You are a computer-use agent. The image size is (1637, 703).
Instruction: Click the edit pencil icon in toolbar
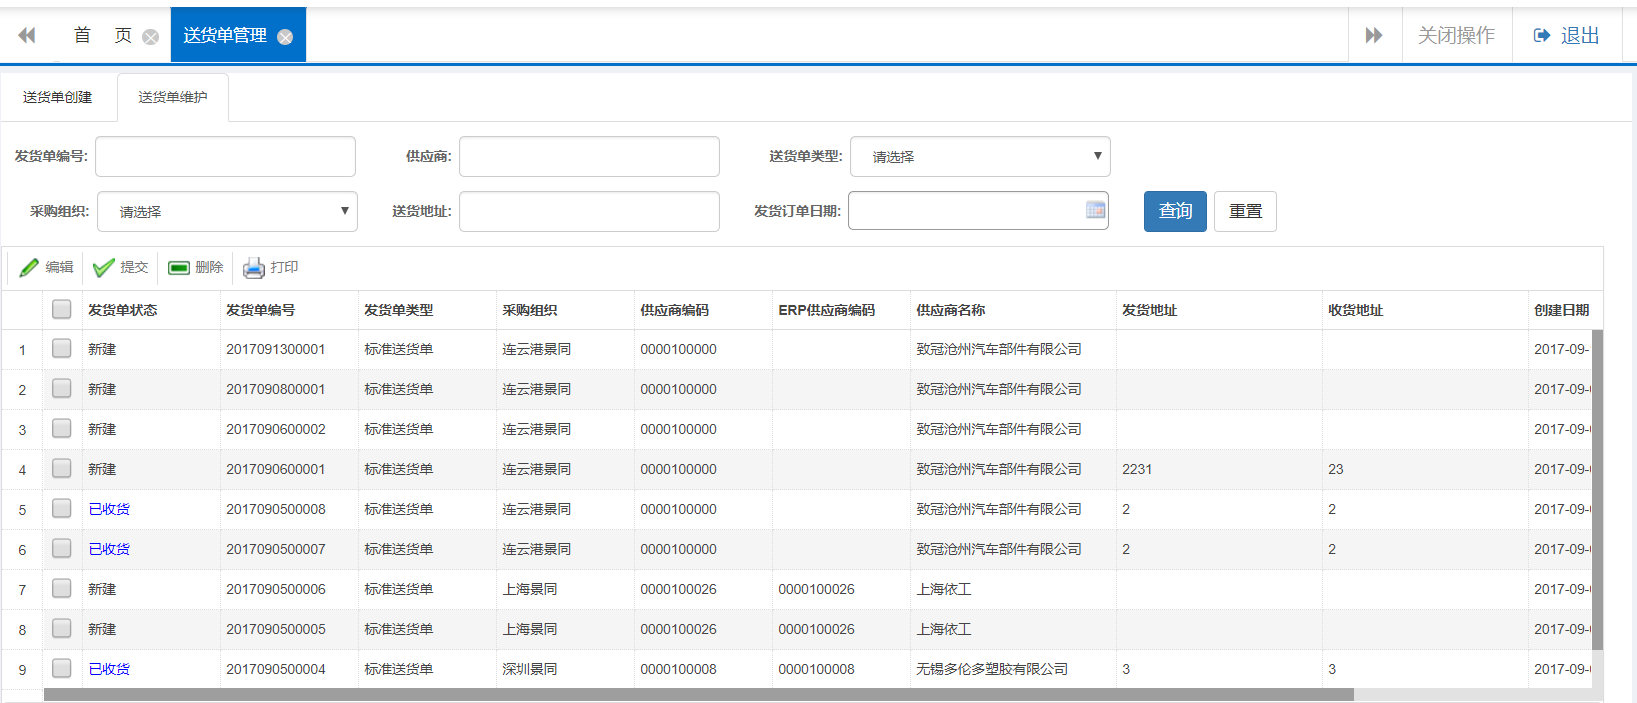tap(29, 268)
